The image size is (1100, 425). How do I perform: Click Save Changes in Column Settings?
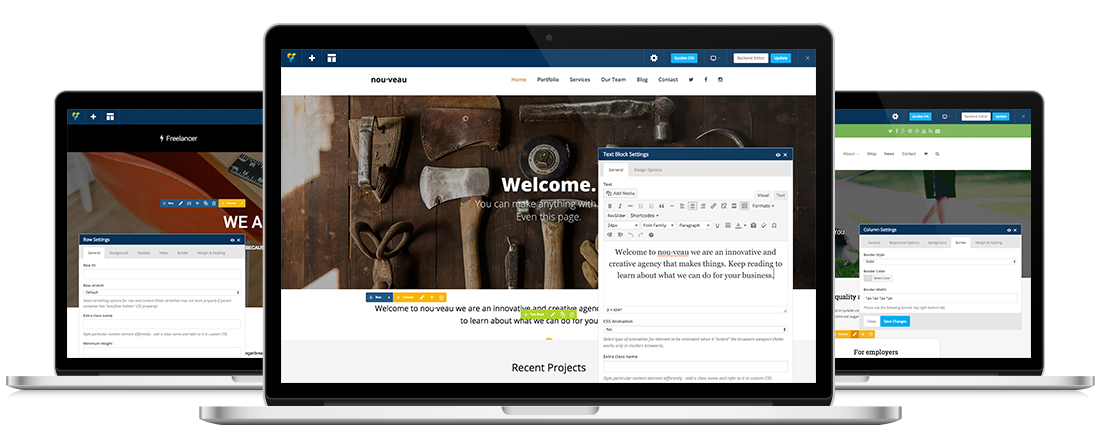(x=895, y=321)
